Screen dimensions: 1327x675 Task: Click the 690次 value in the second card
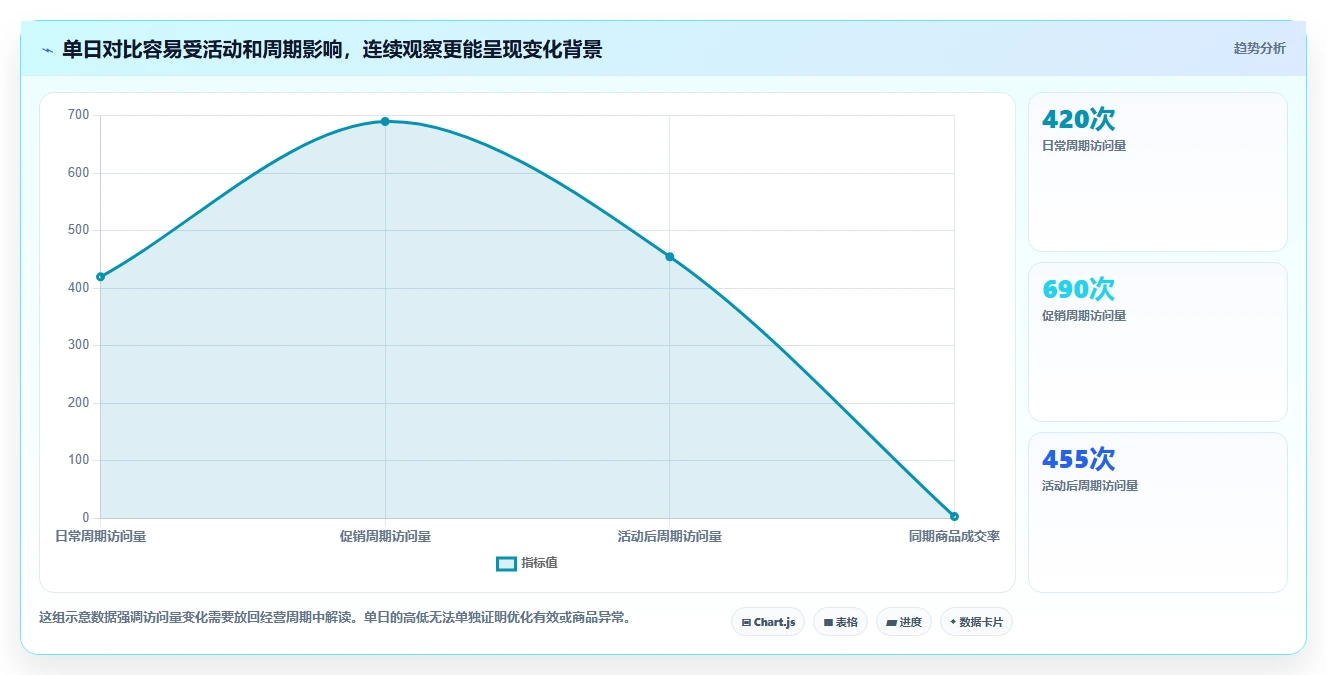pos(1078,289)
